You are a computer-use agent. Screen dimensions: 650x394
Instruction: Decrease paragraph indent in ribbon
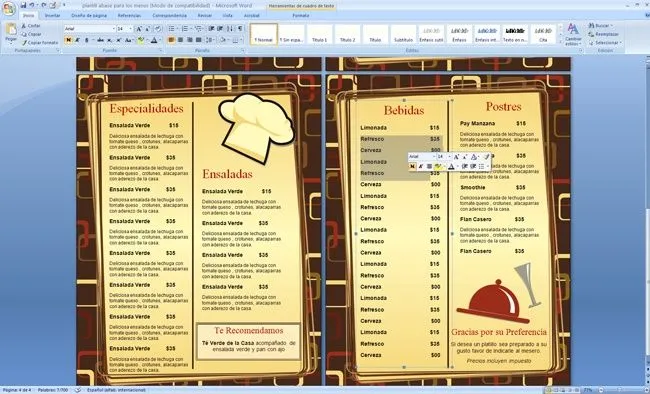[x=211, y=29]
